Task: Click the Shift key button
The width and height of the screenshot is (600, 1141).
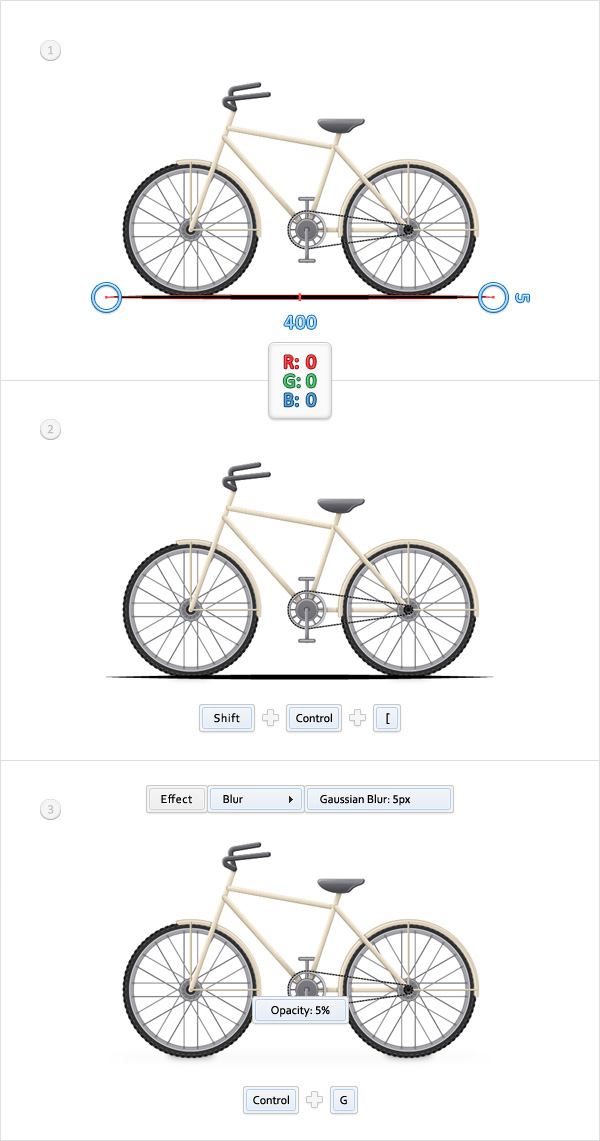Action: (227, 718)
